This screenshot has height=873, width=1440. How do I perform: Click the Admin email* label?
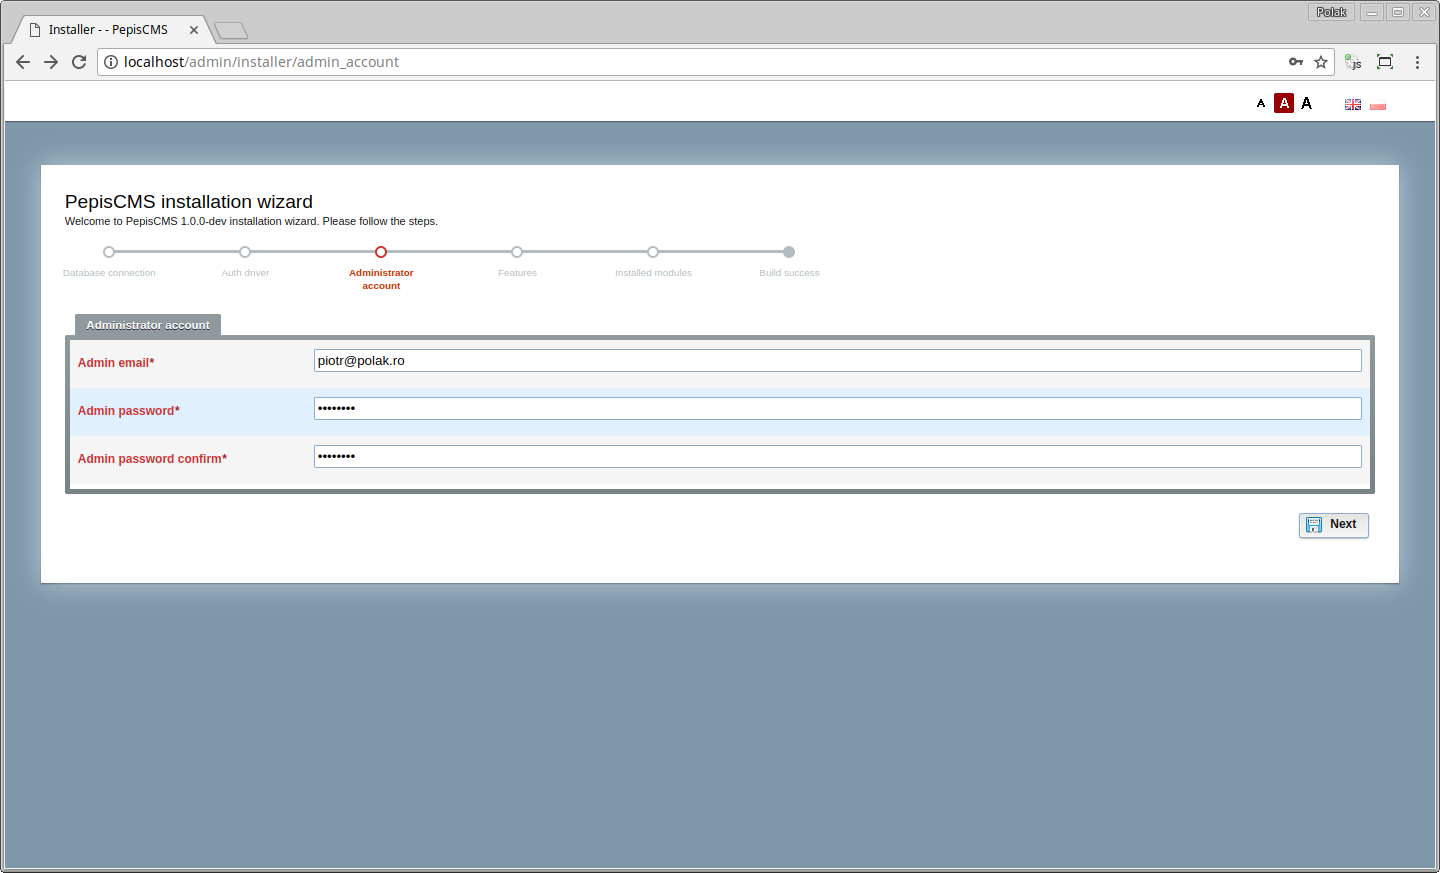116,363
